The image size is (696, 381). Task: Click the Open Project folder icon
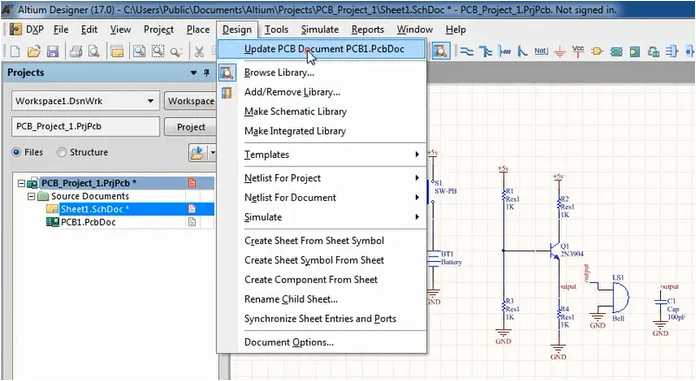[x=117, y=52]
